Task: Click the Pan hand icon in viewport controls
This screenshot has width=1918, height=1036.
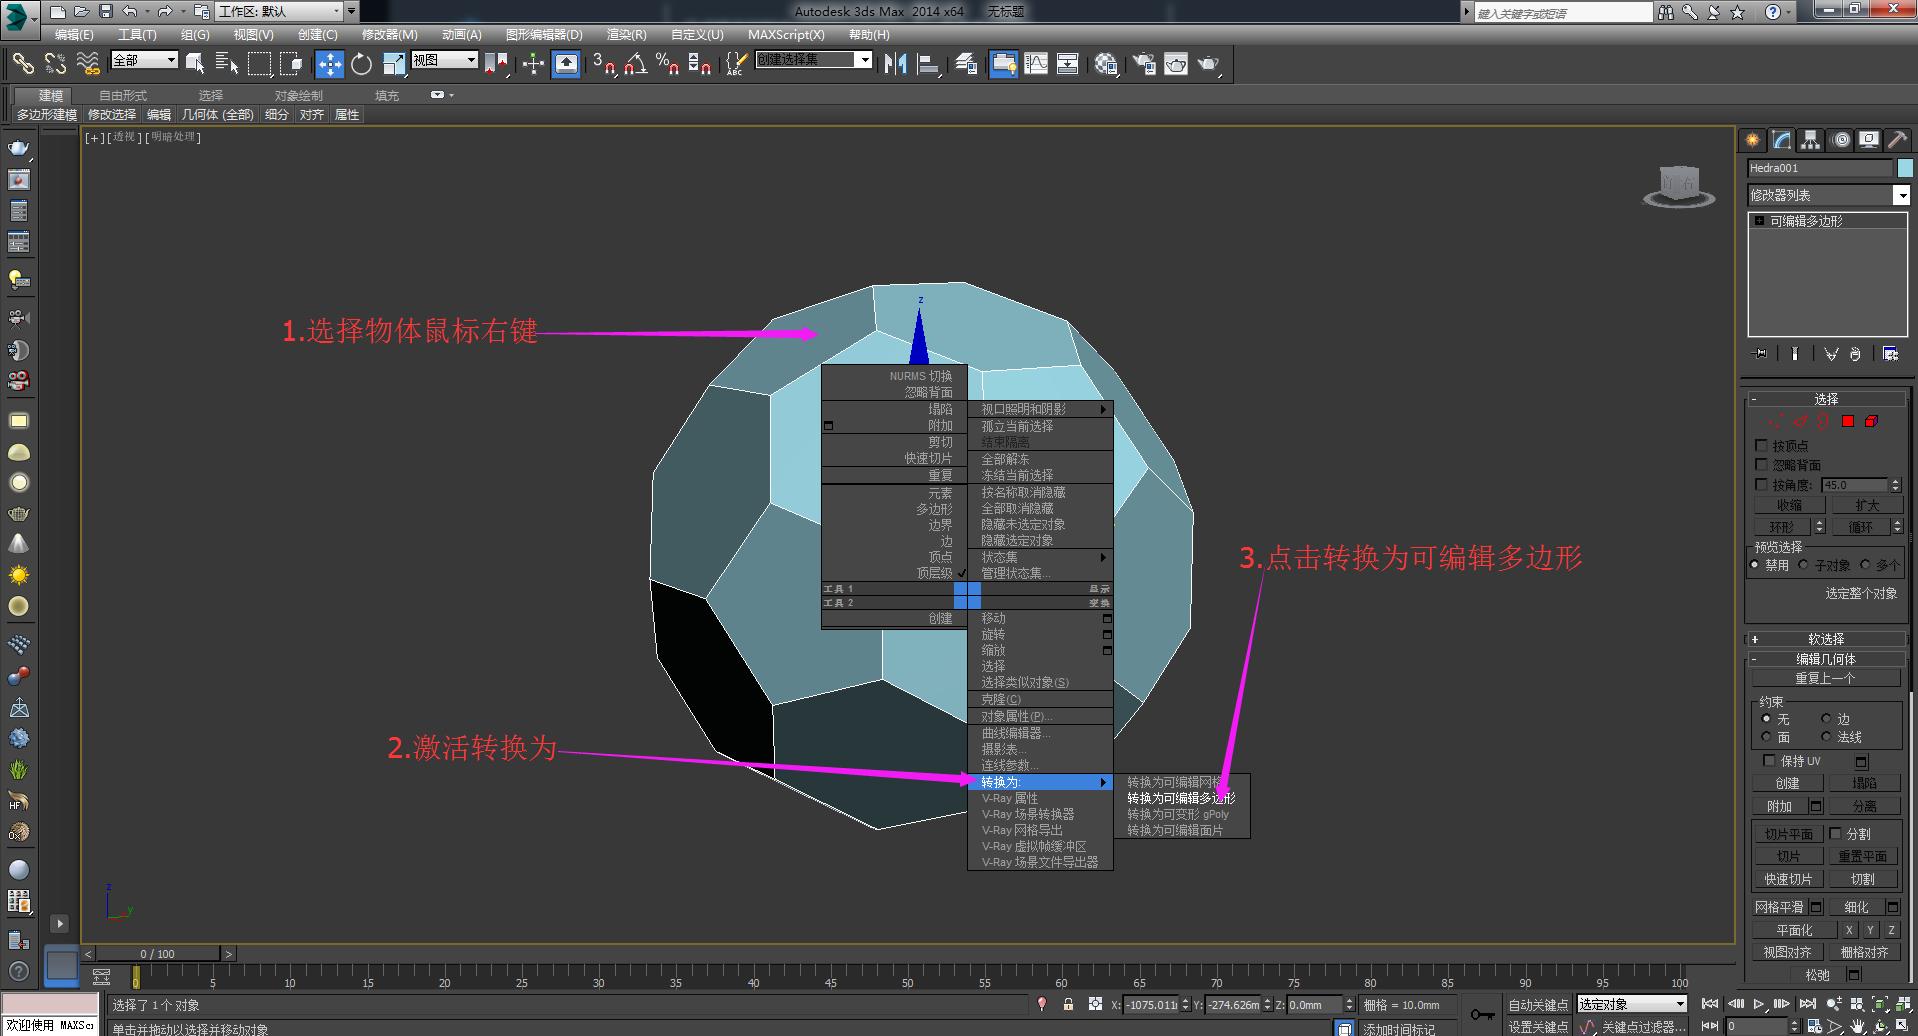Action: pos(1858,1027)
